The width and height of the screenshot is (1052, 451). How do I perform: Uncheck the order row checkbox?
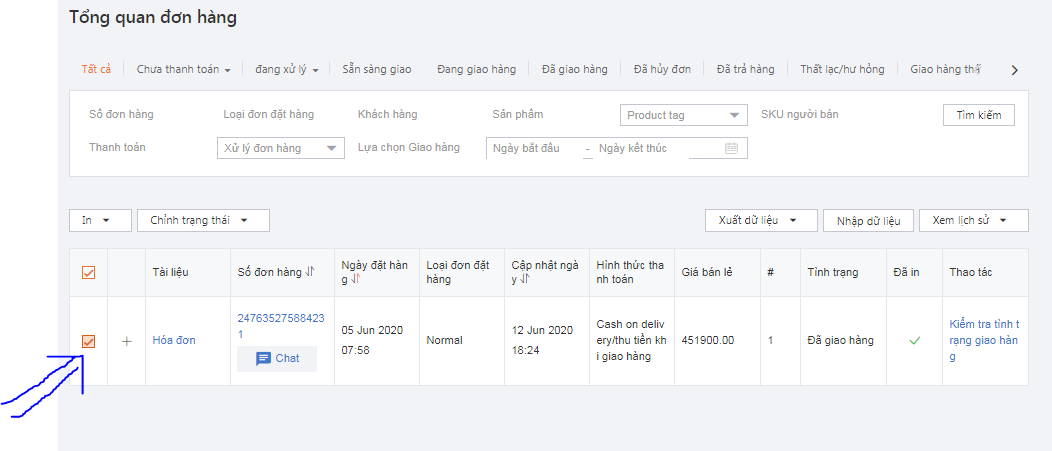pyautogui.click(x=88, y=342)
